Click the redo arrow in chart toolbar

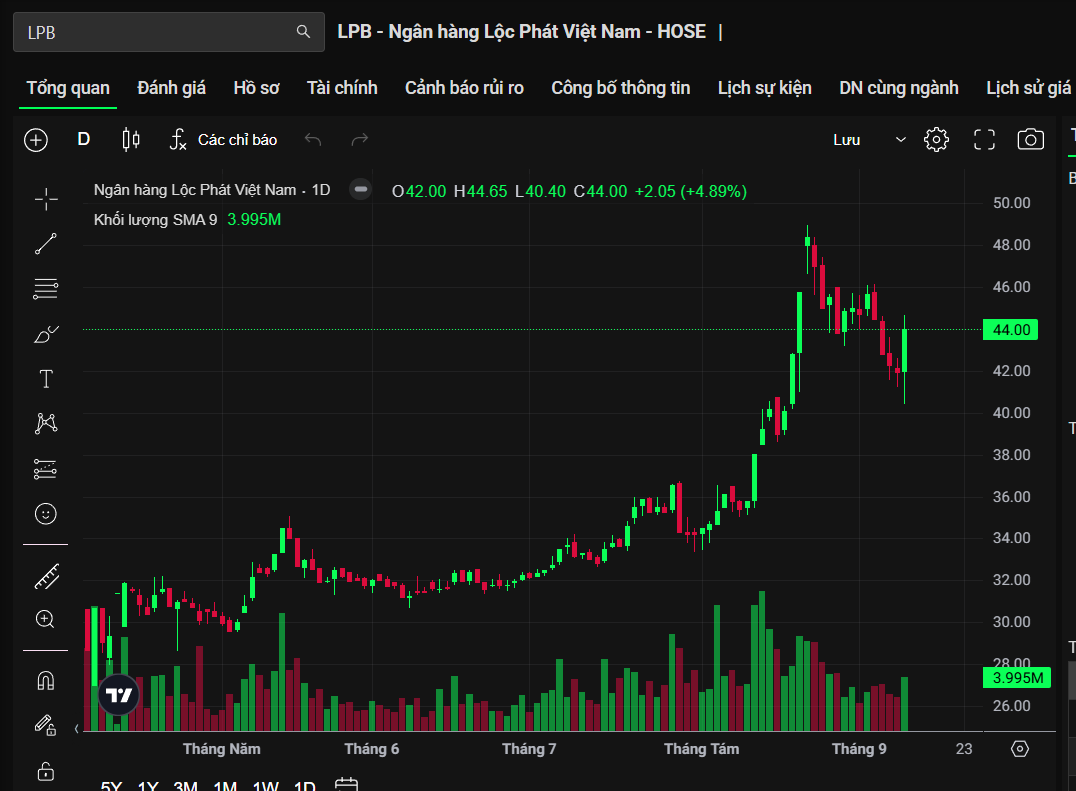tap(360, 140)
